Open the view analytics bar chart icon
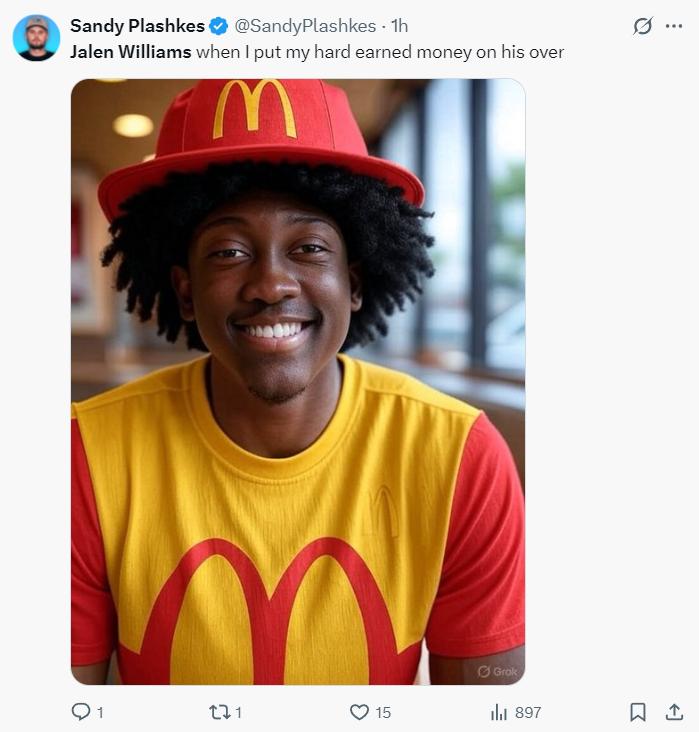Screen dimensions: 699x732 pyautogui.click(x=499, y=712)
